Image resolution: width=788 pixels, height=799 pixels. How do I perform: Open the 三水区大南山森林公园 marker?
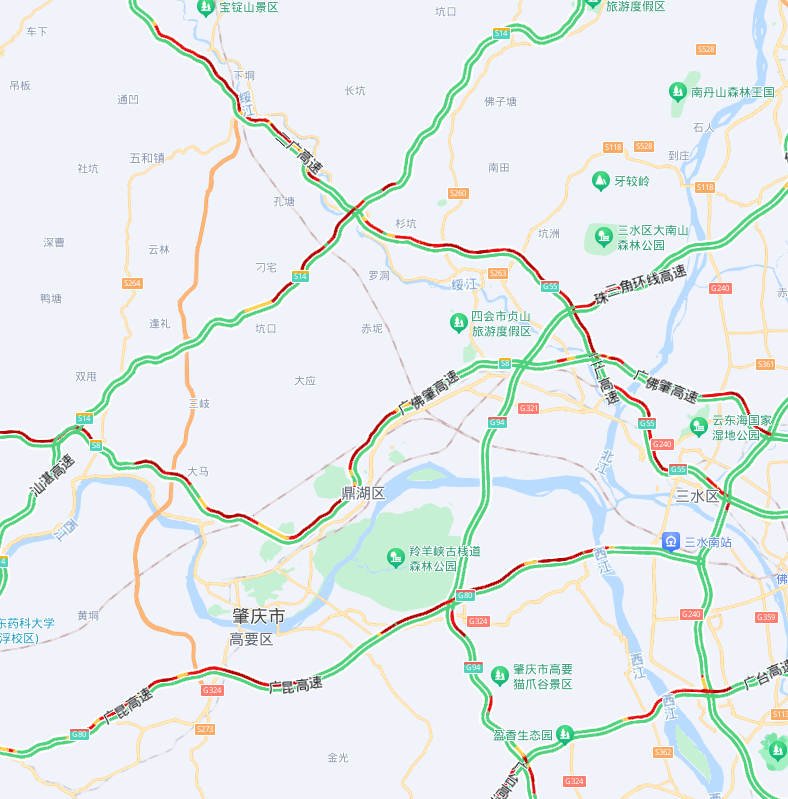pos(604,237)
